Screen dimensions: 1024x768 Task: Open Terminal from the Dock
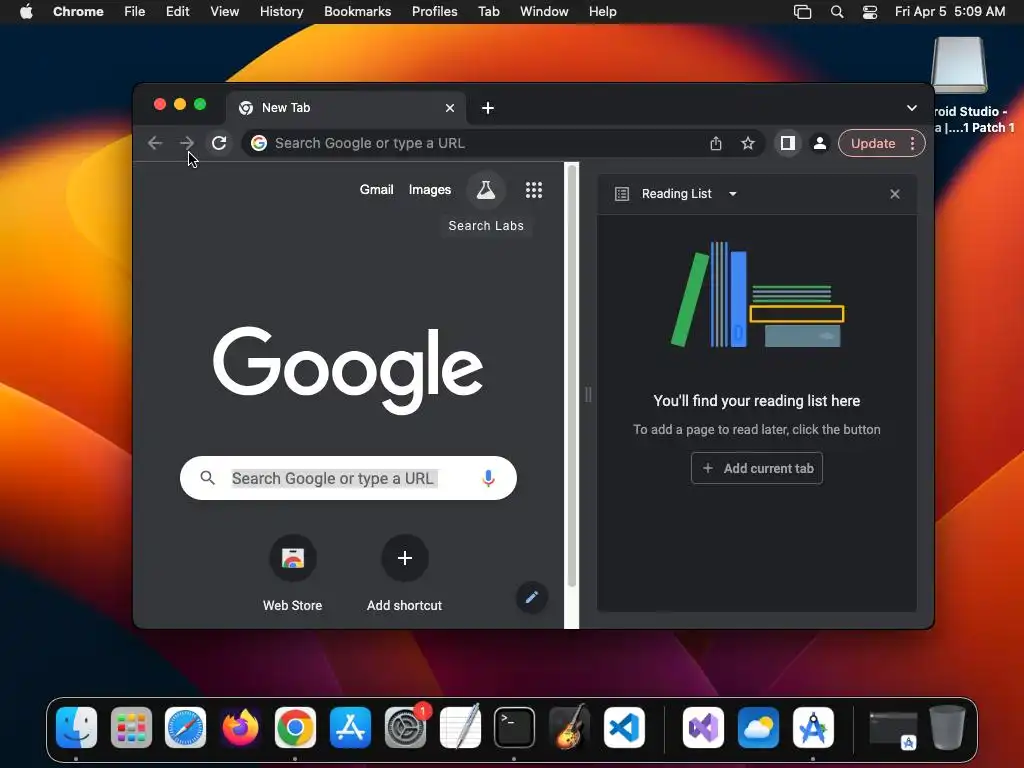click(x=515, y=728)
